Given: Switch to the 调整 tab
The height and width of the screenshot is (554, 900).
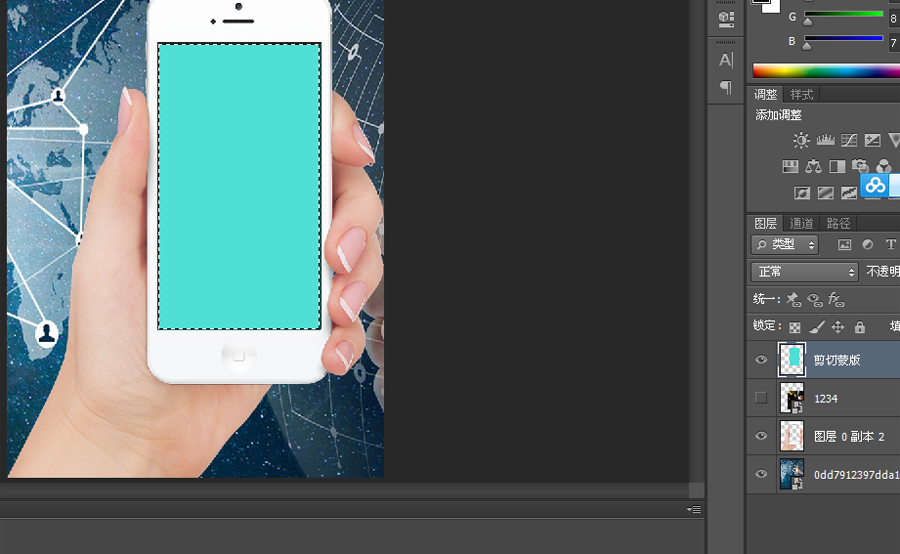Looking at the screenshot, I should pos(765,94).
